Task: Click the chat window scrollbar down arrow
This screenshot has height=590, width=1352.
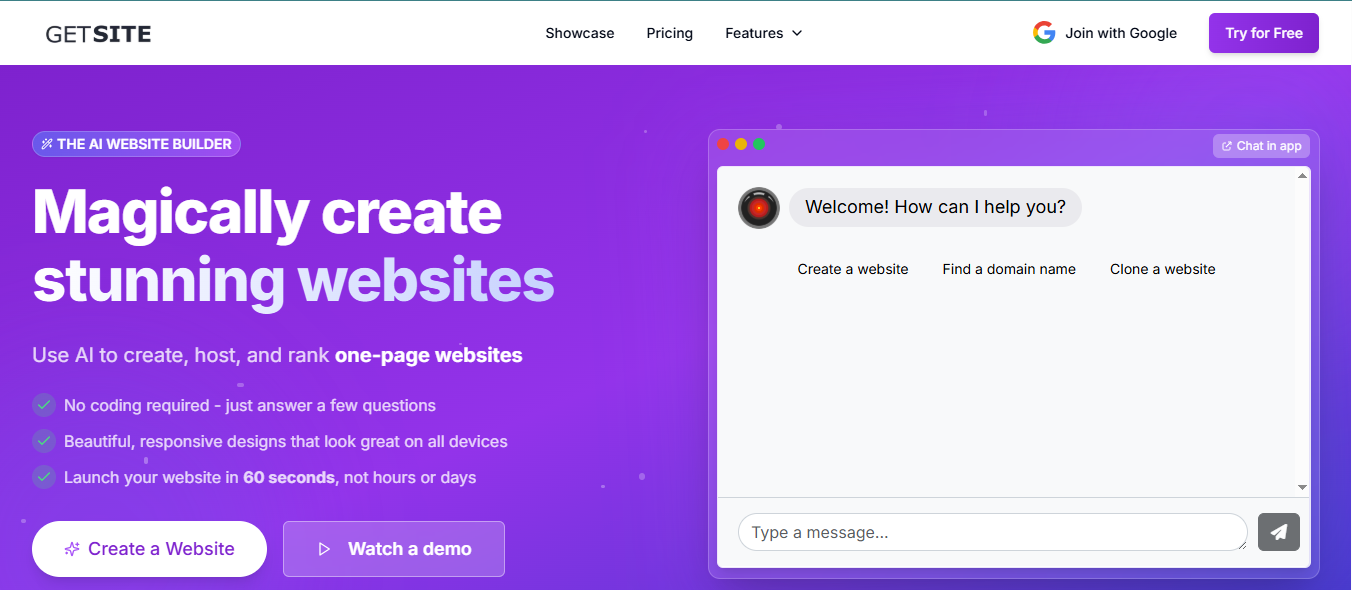Action: click(1302, 487)
